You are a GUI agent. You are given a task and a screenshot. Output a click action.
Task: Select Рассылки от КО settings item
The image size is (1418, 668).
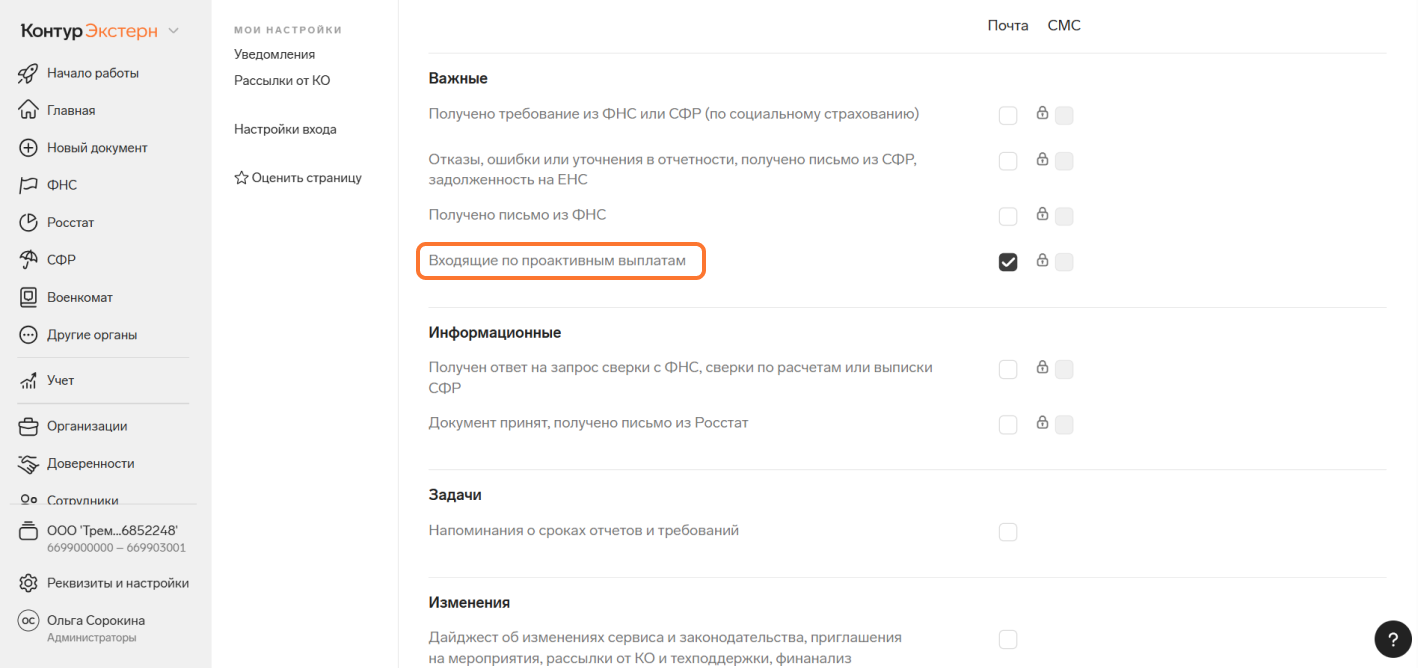pyautogui.click(x=282, y=80)
